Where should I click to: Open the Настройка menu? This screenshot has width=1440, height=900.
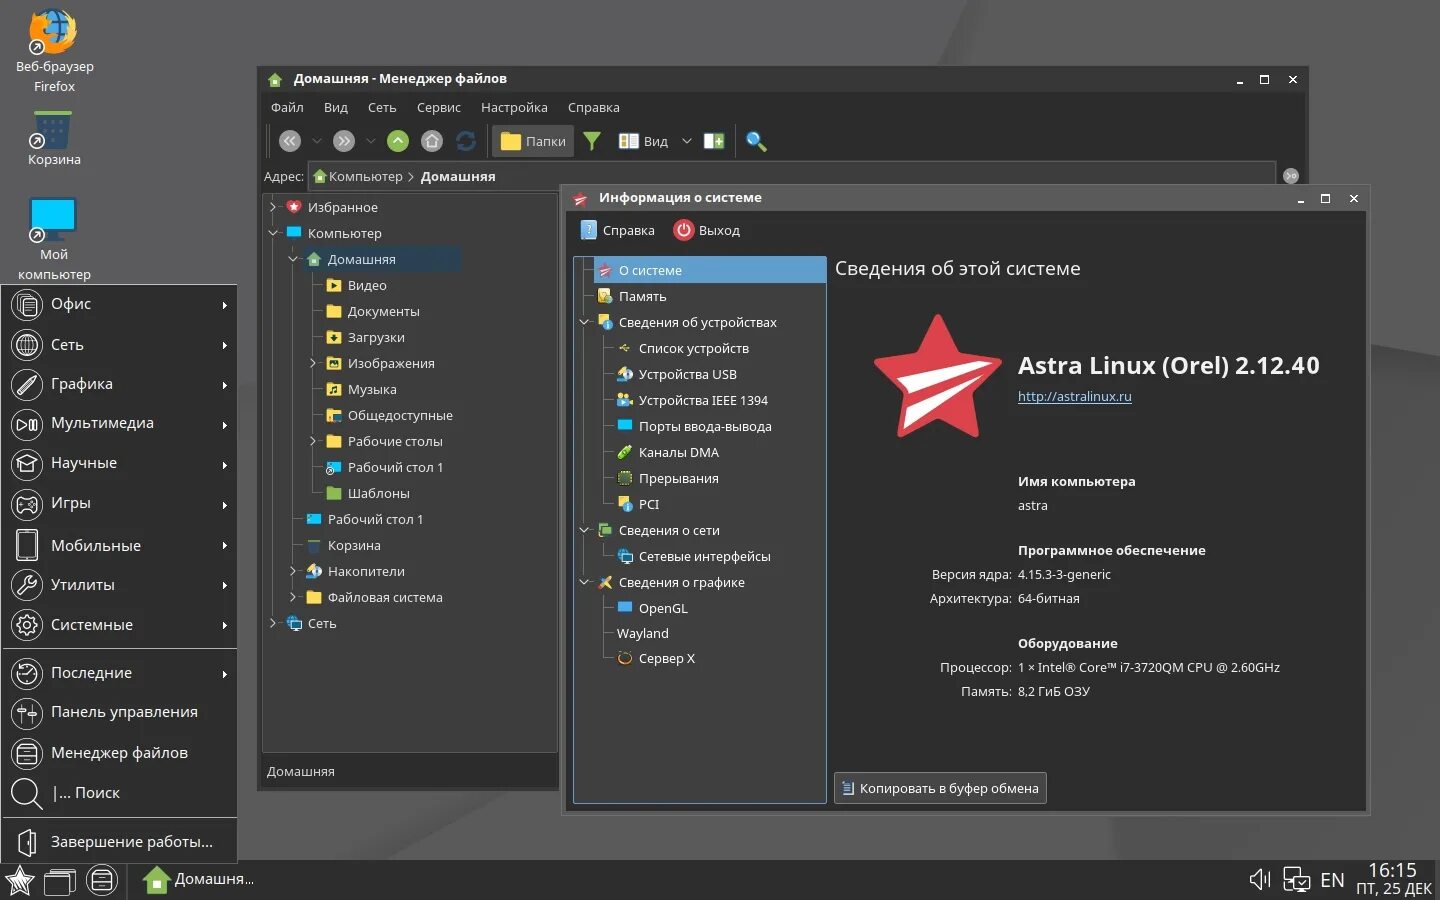(x=514, y=107)
